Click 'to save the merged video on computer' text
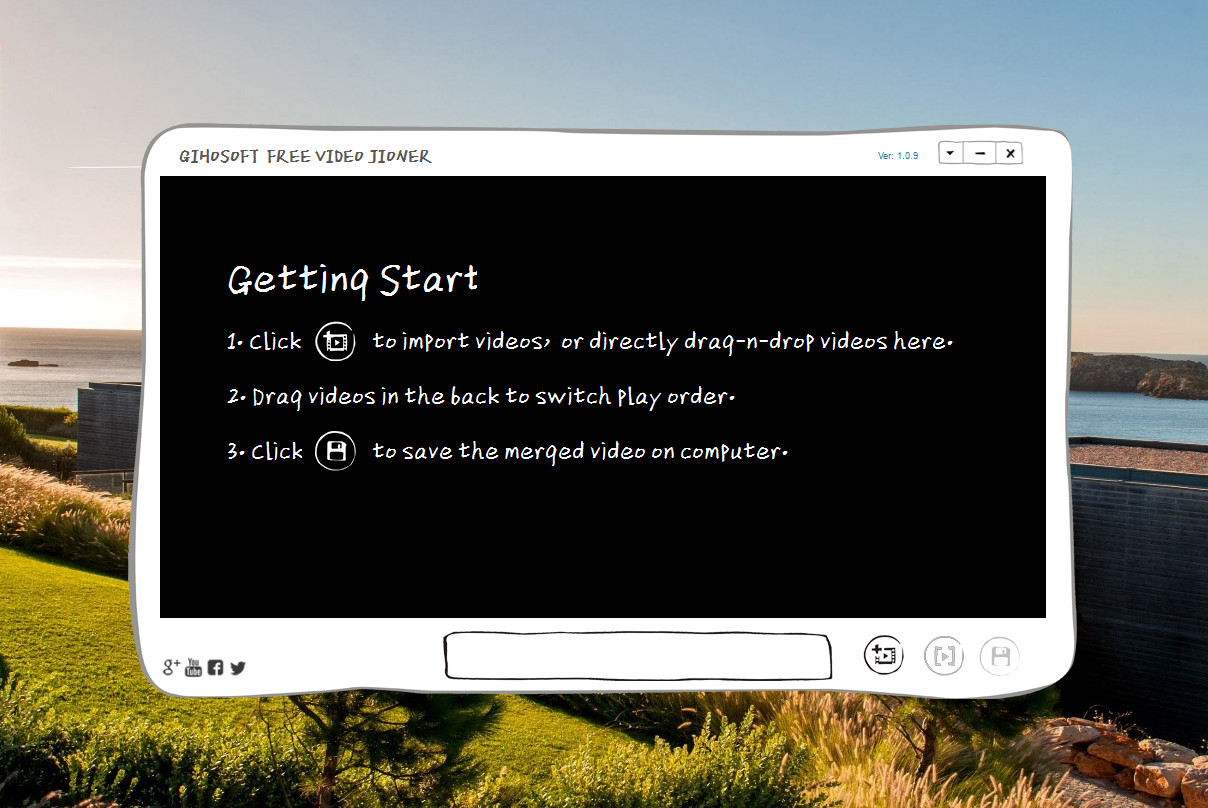Viewport: 1208px width, 808px height. point(581,452)
